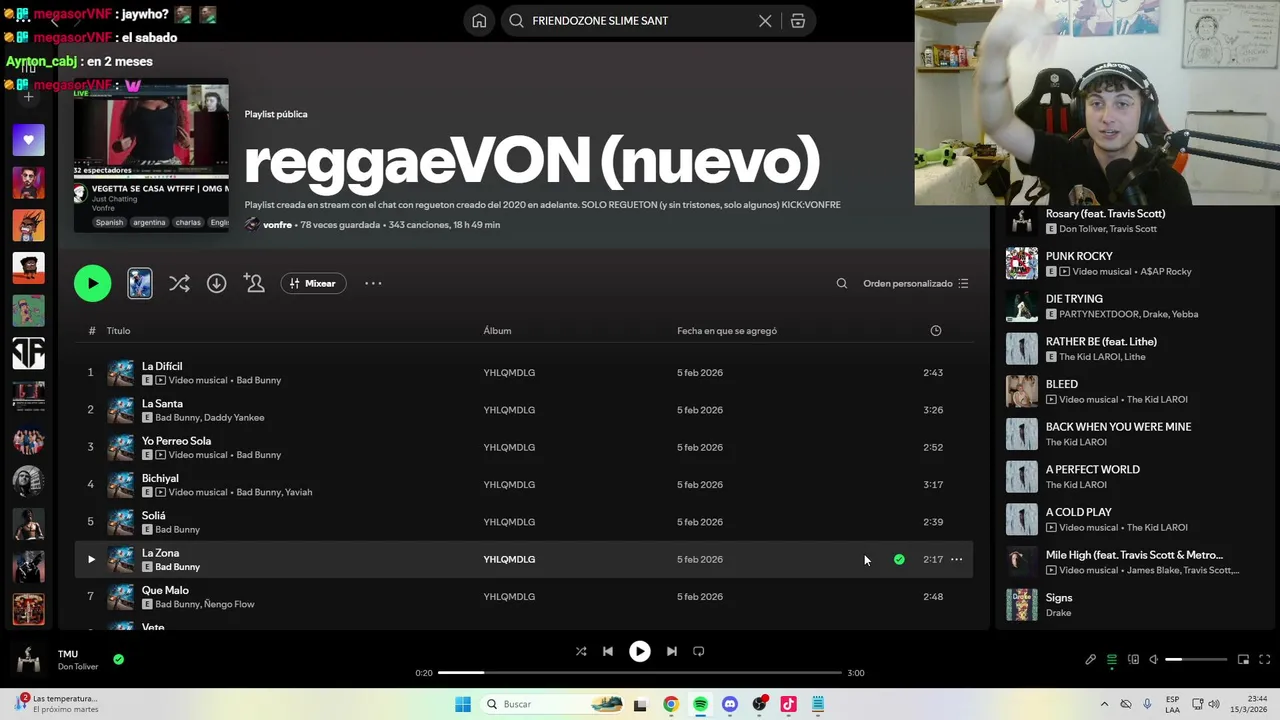Open Ñengo Flow artist link under Que Malo
The image size is (1280, 720).
[x=230, y=604]
